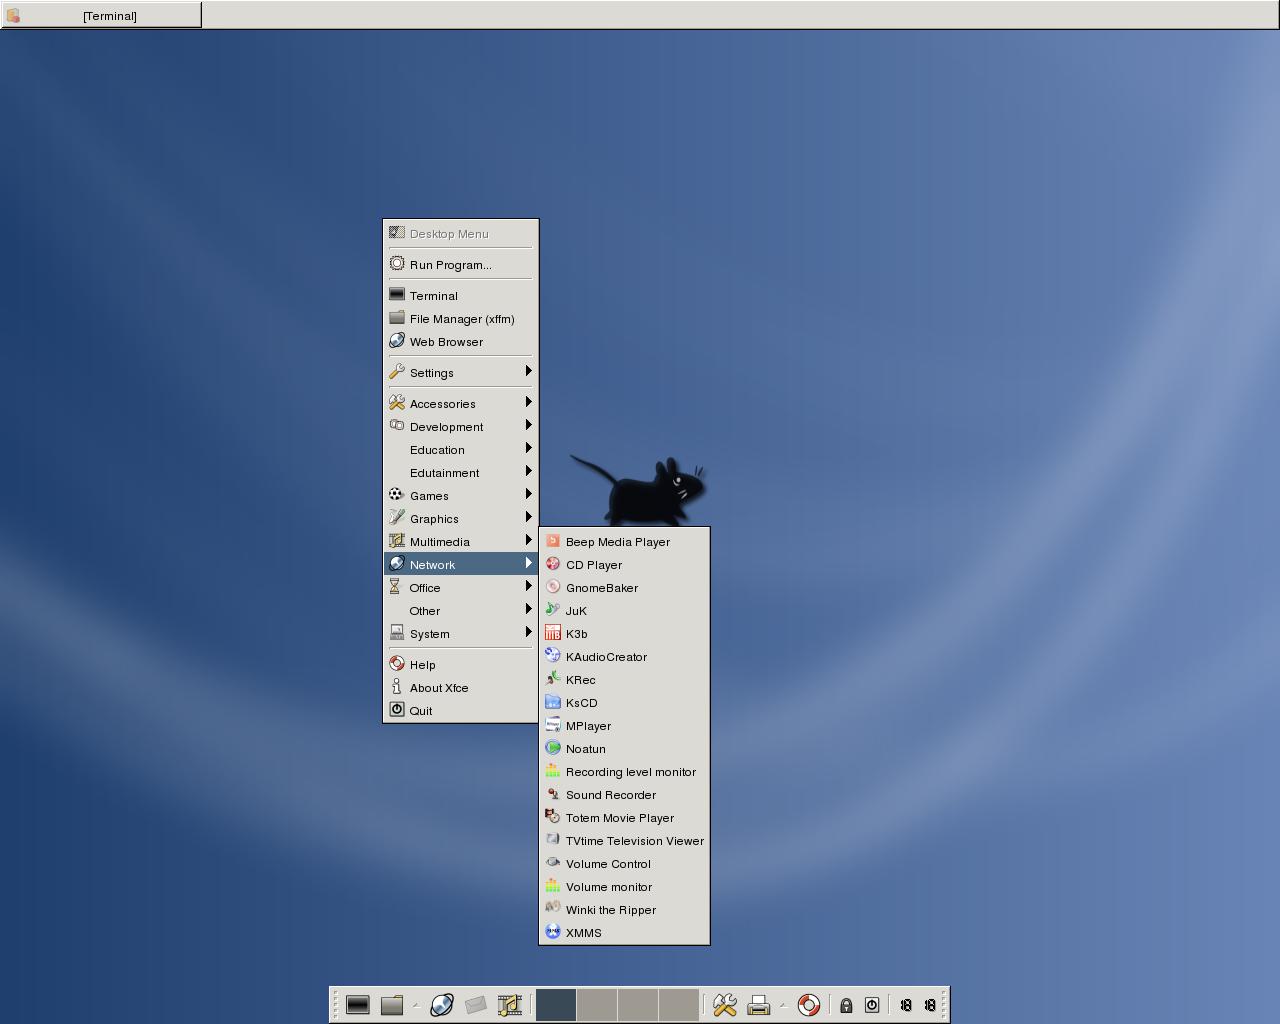1280x1024 pixels.
Task: Click the multimedia film-note icon in panel
Action: [510, 1005]
